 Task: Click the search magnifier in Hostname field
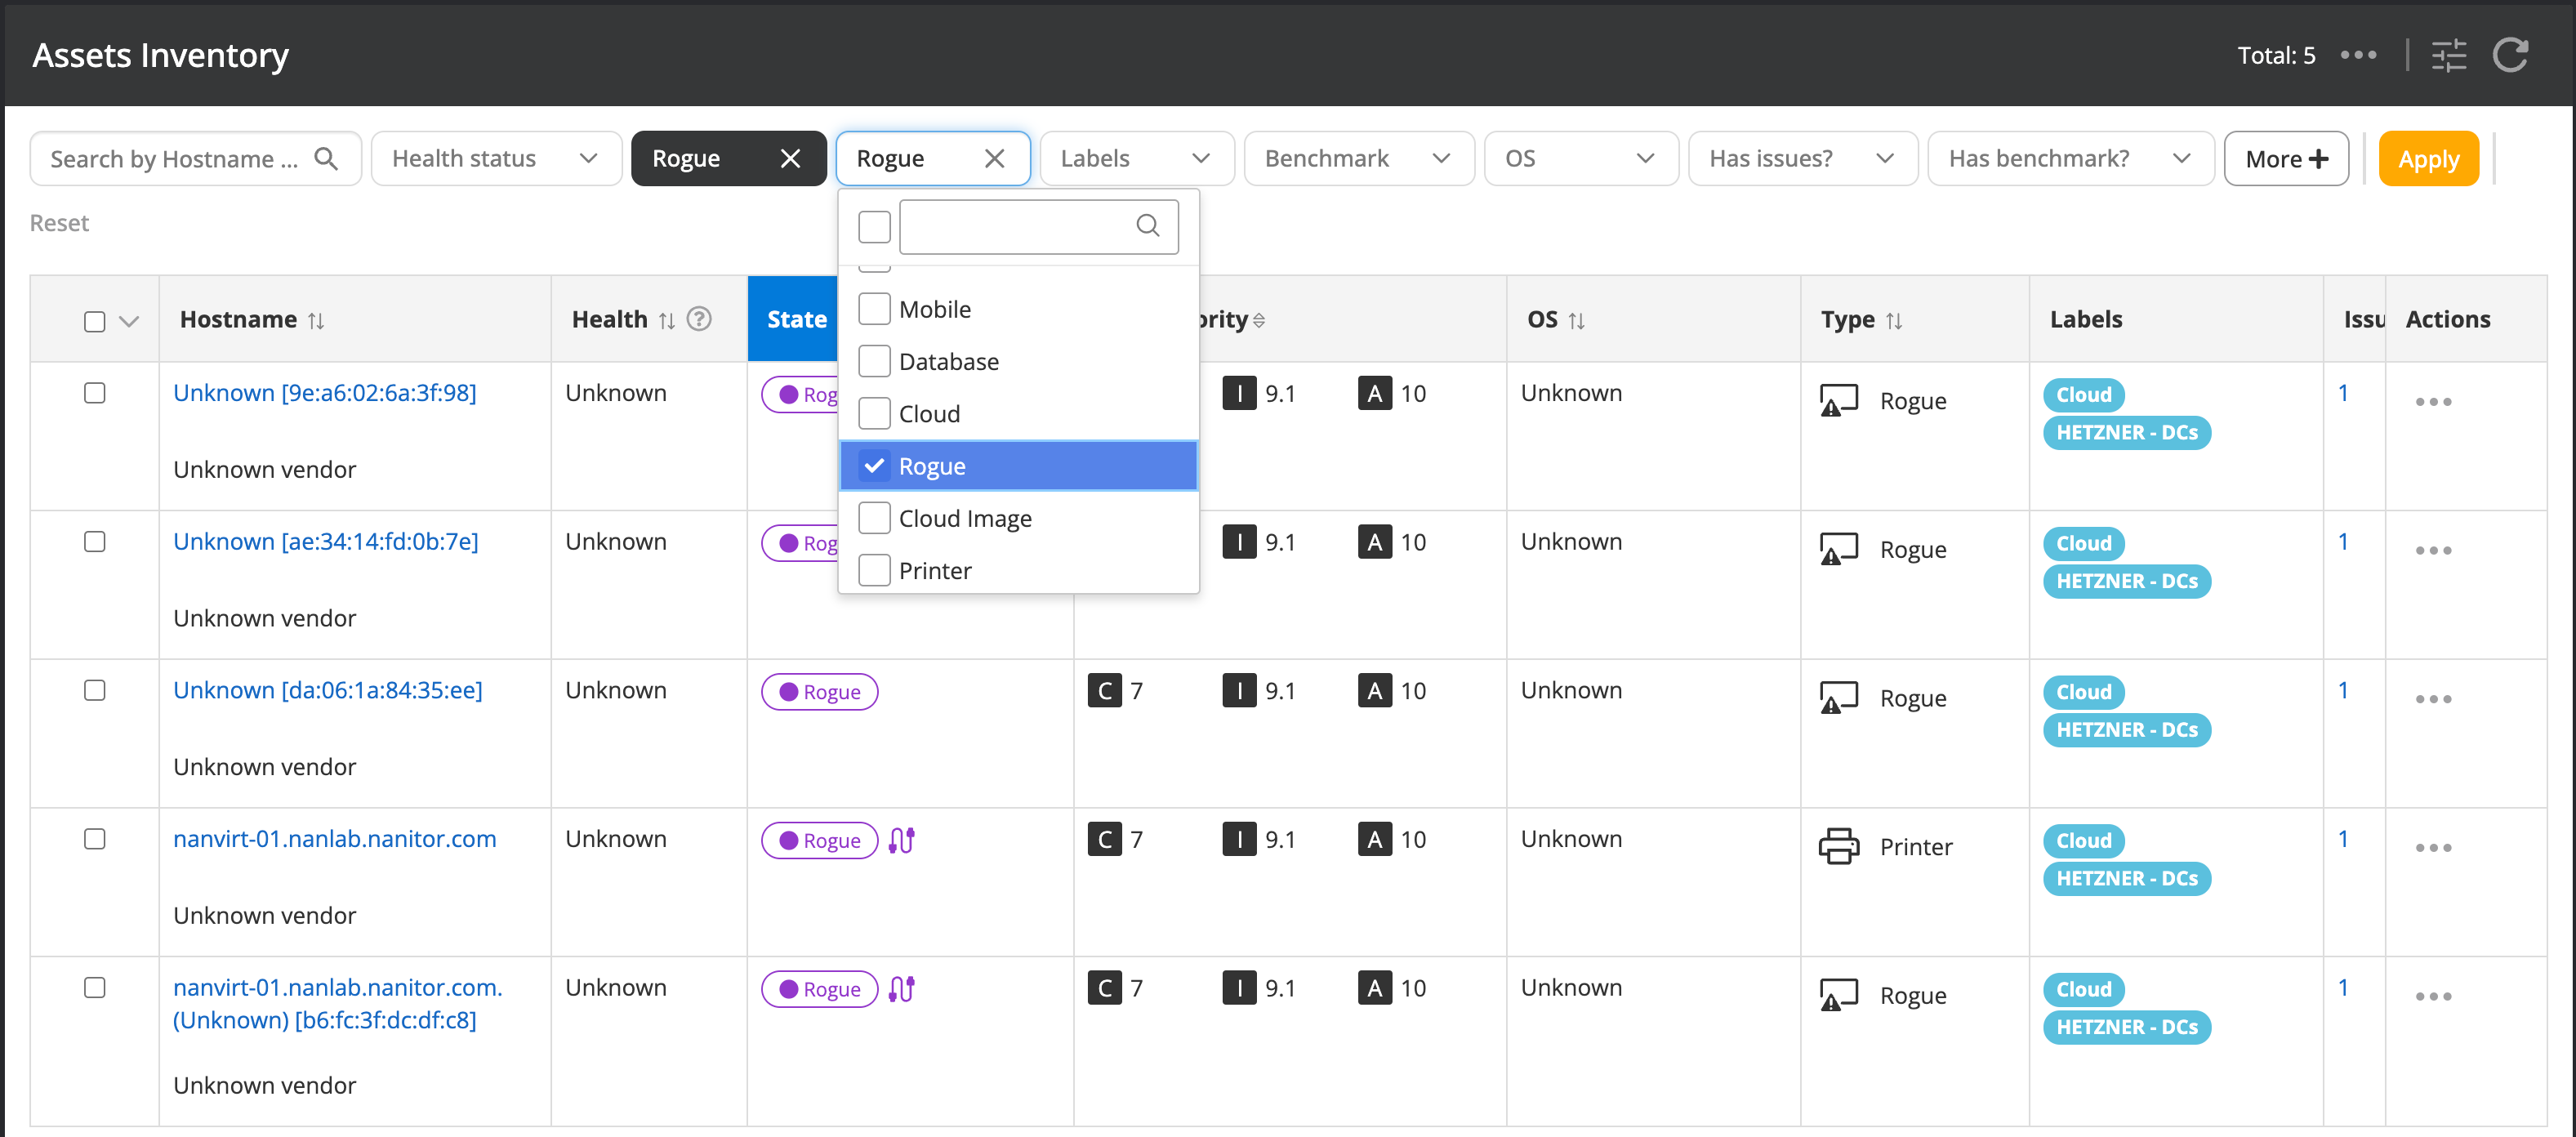326,158
